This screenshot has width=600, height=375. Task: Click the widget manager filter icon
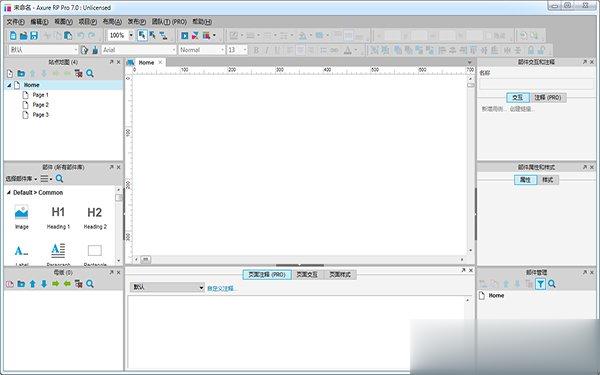(540, 284)
